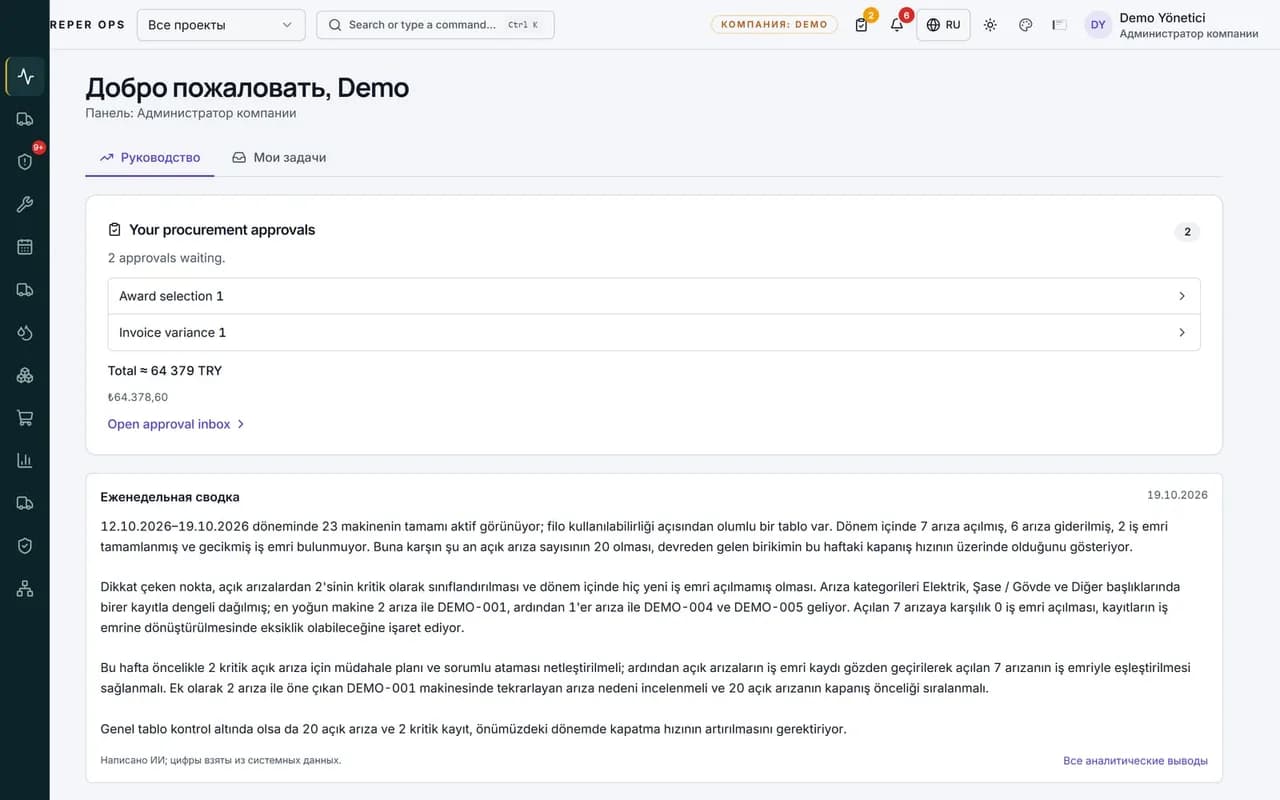The image size is (1280, 800).
Task: Open the shield alert icon with 9+ badge
Action: [x=25, y=161]
